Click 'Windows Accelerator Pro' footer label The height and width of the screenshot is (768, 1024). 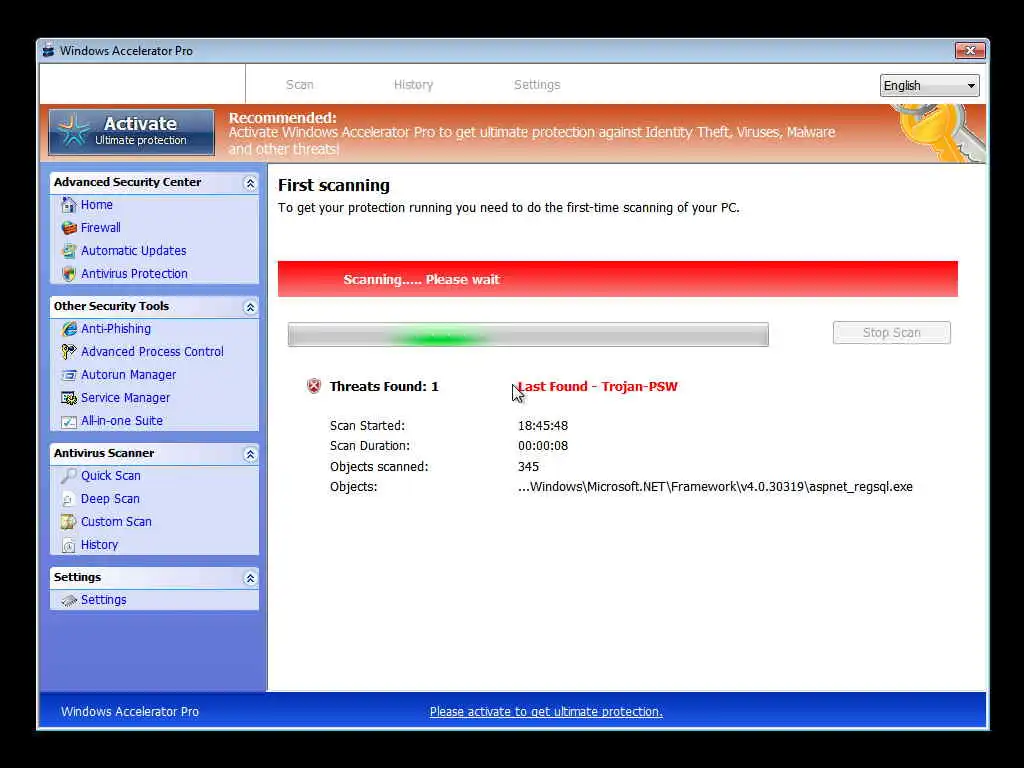coord(130,712)
